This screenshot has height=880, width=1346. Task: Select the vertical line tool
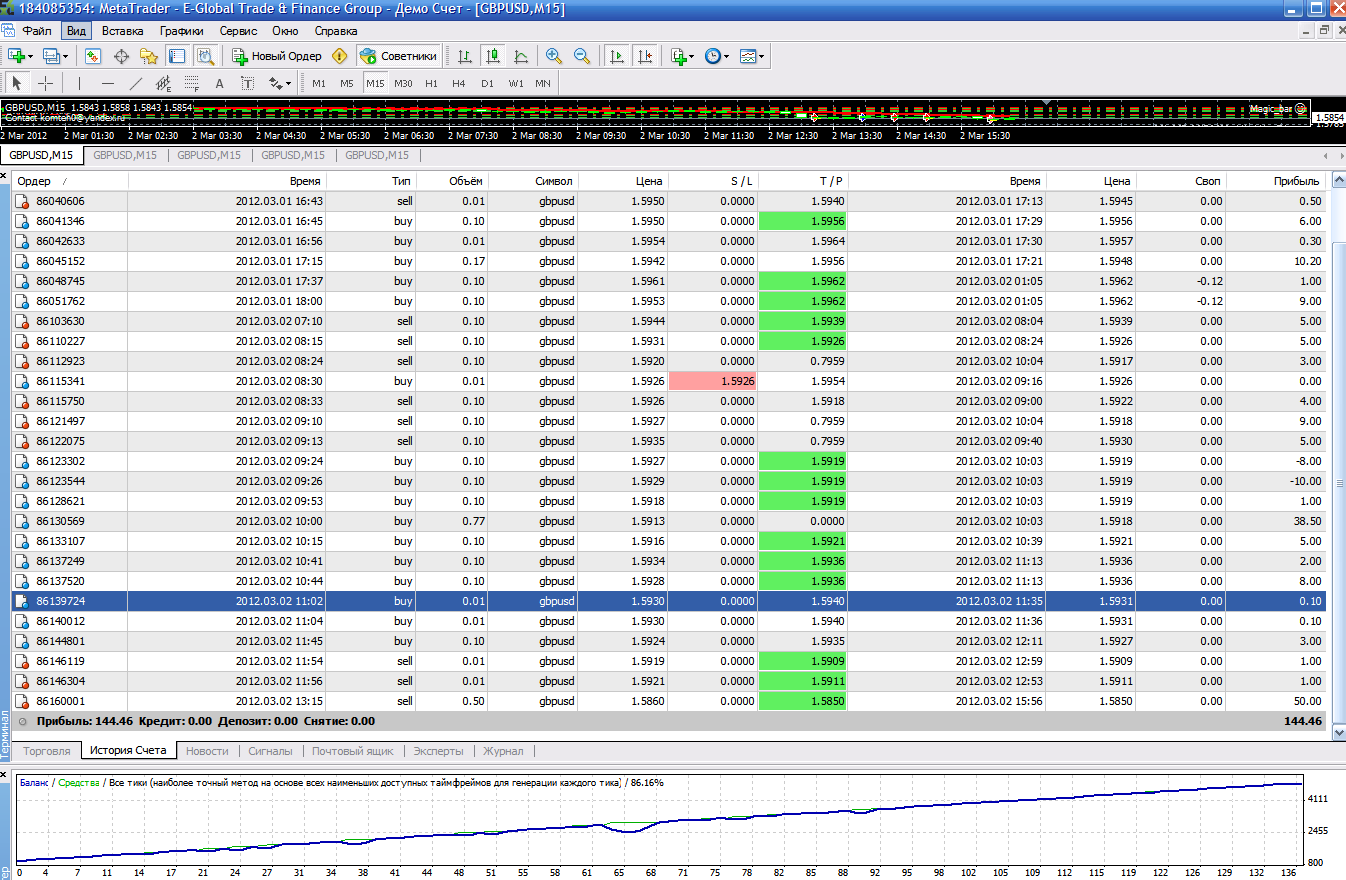[79, 83]
